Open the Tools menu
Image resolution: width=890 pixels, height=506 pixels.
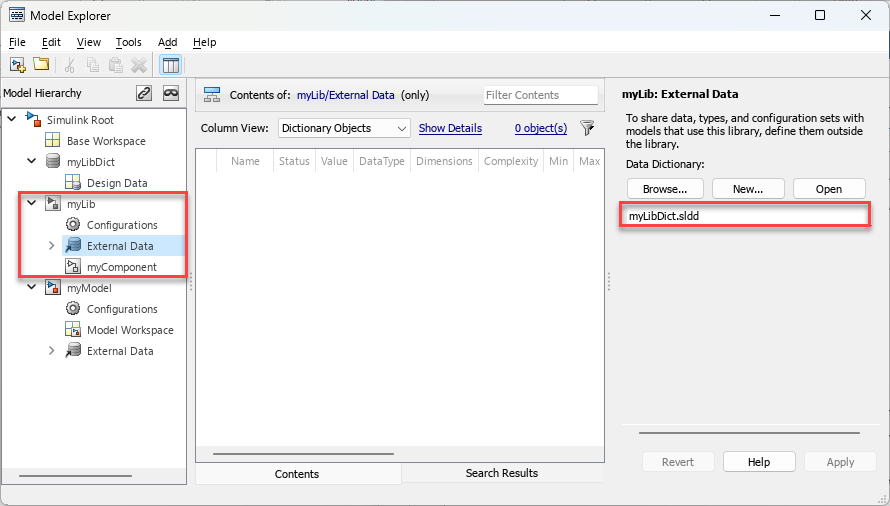[x=128, y=42]
